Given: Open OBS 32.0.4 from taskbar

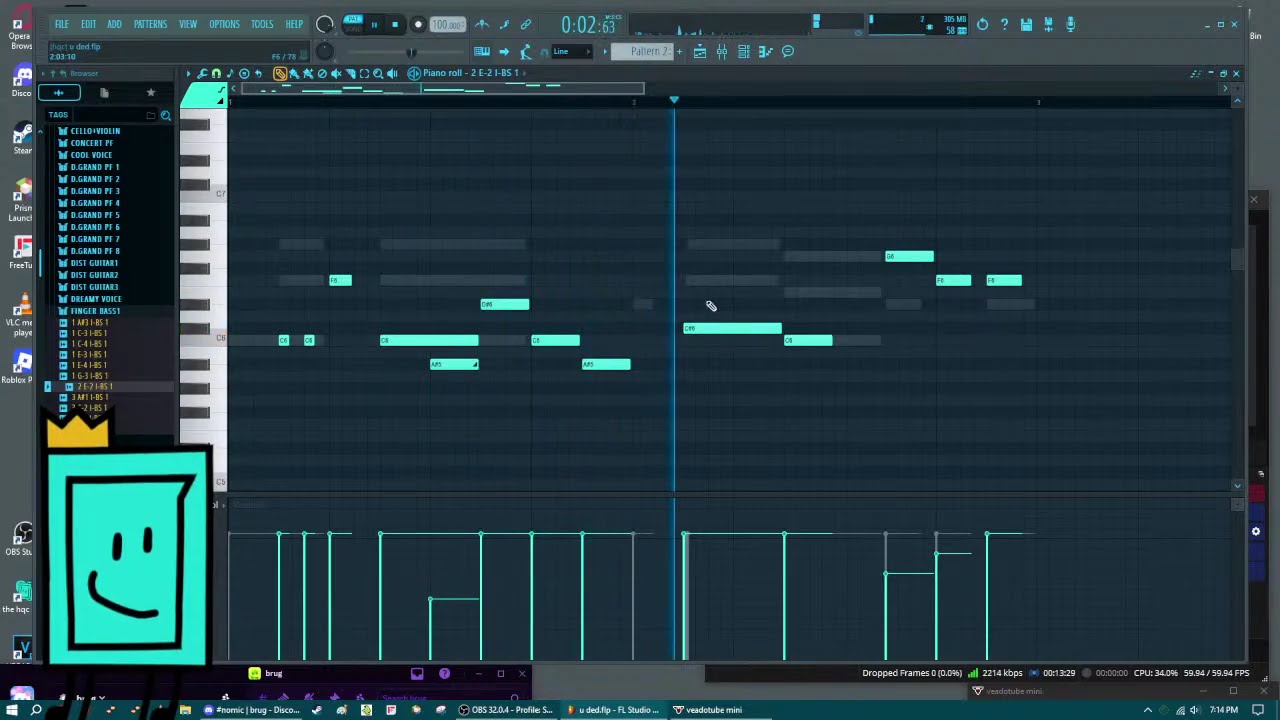Looking at the screenshot, I should [505, 710].
